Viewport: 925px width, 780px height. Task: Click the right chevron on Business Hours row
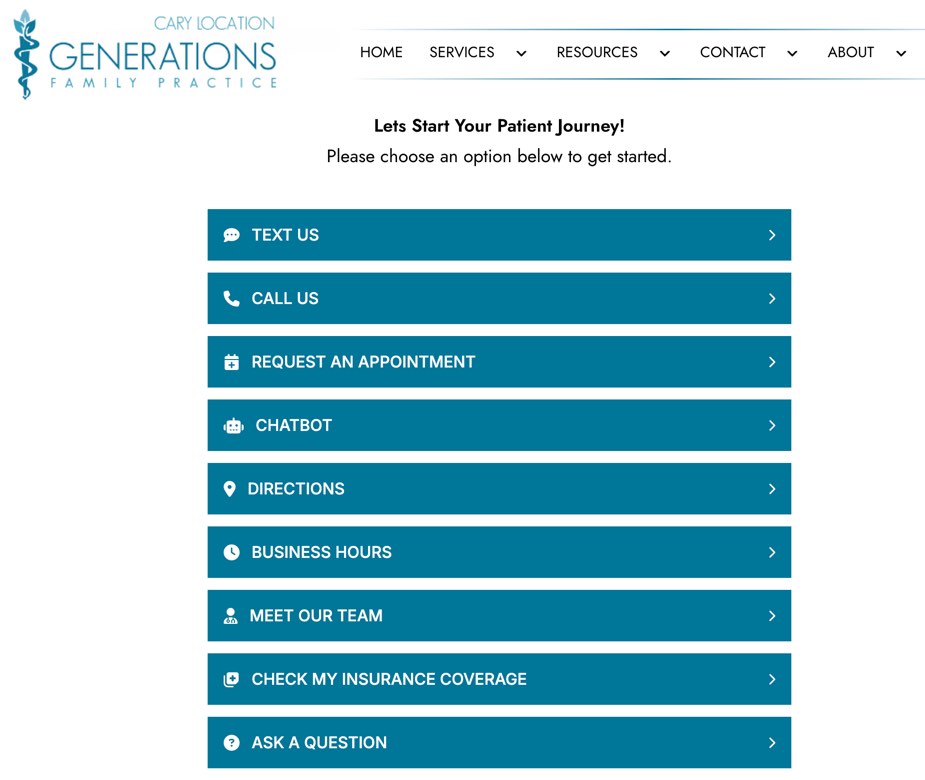[x=772, y=552]
